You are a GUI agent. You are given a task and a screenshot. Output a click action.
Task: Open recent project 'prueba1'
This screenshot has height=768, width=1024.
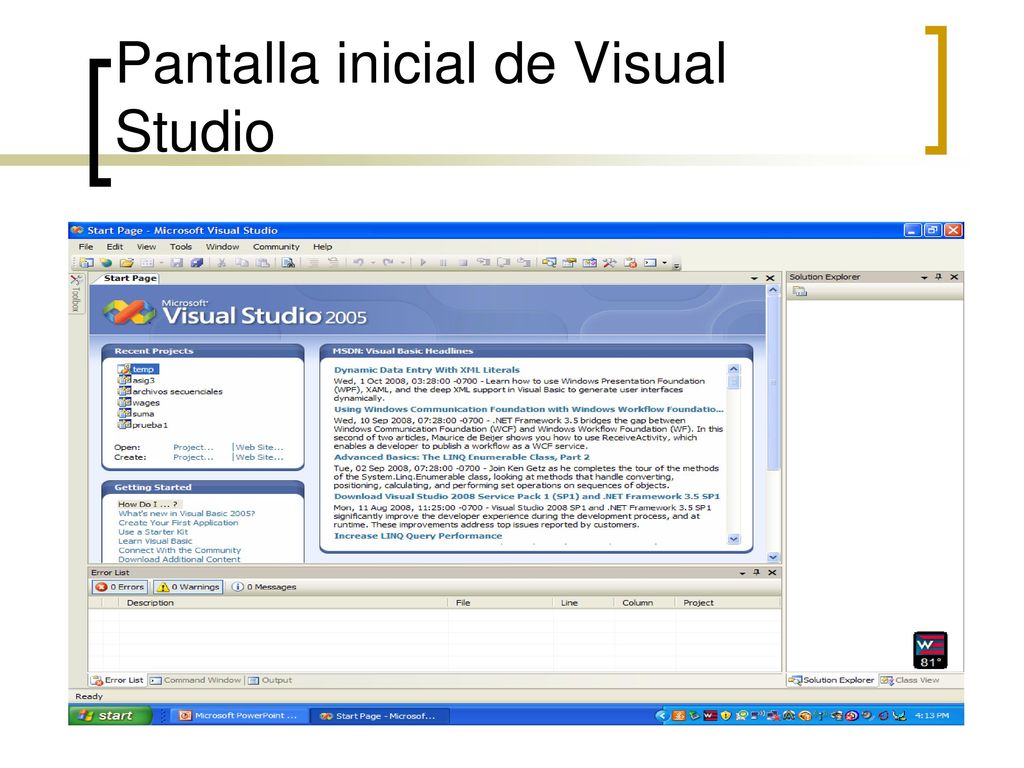pos(142,424)
